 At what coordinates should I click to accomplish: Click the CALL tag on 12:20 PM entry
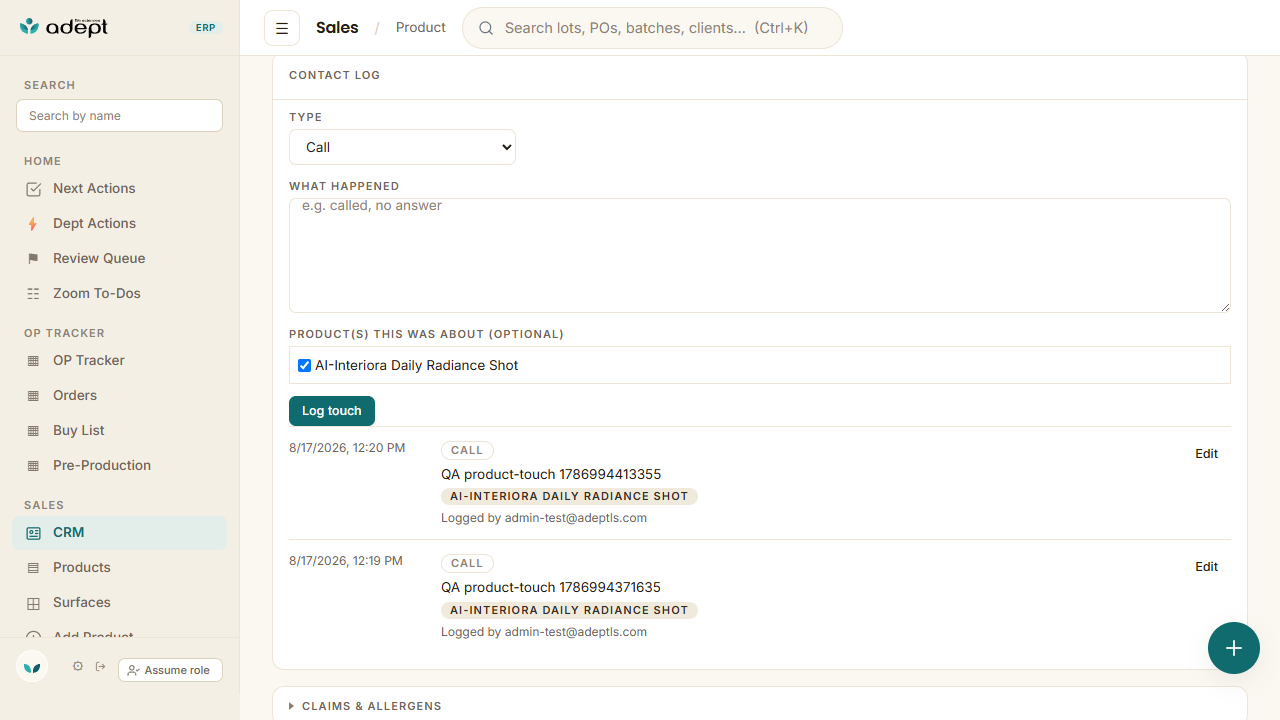coord(467,450)
